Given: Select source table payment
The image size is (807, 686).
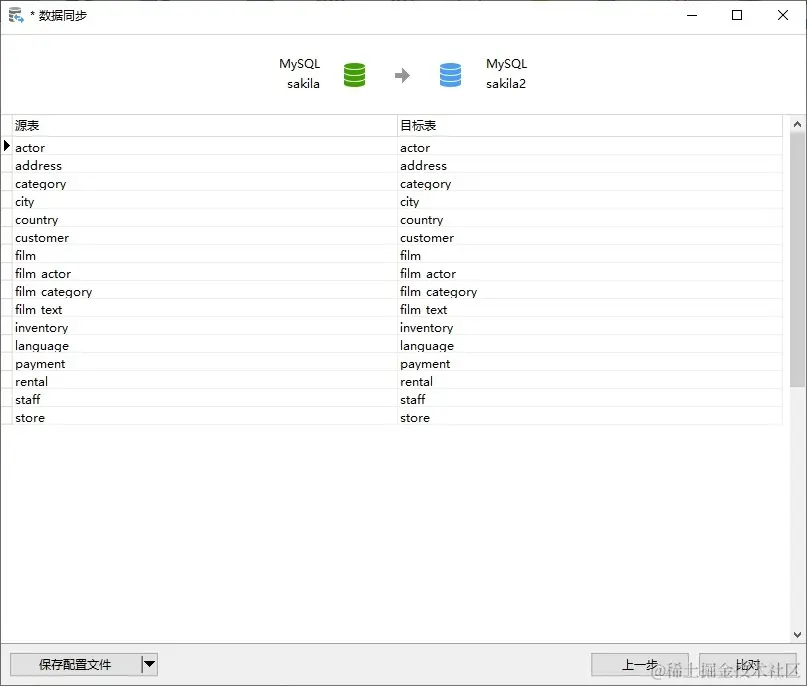Looking at the screenshot, I should (x=204, y=362).
